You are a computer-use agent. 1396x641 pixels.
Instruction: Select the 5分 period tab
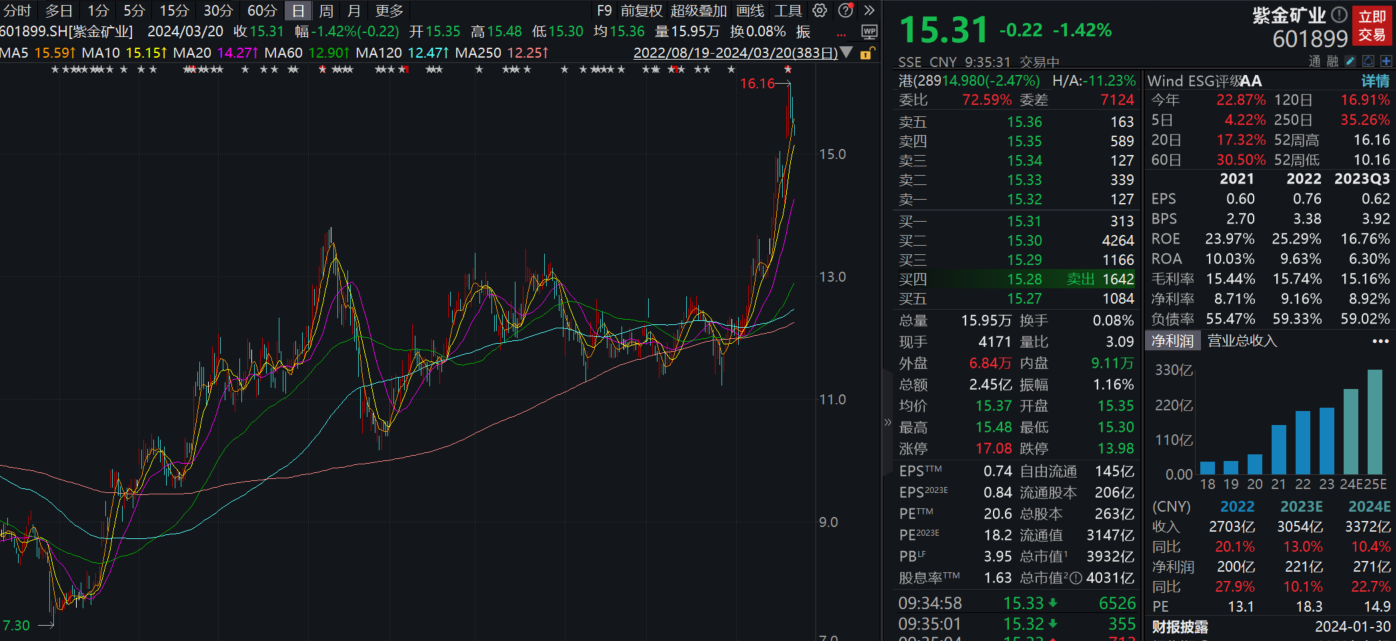point(134,11)
